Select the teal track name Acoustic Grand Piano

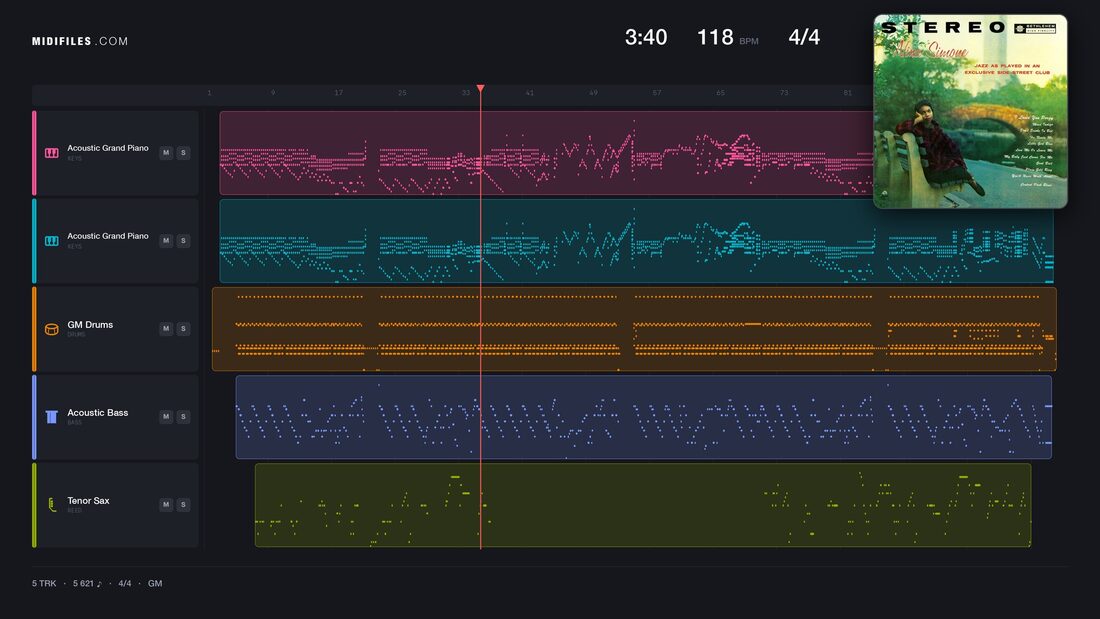pyautogui.click(x=107, y=236)
